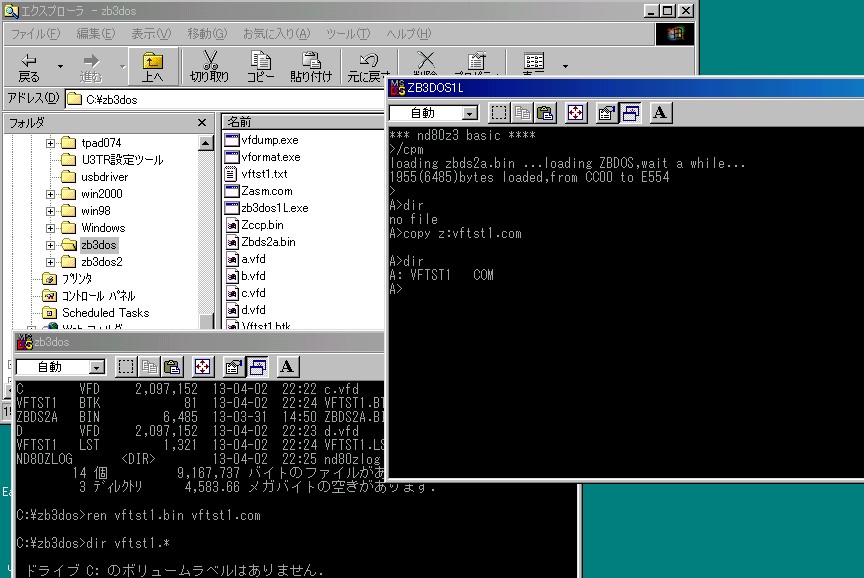Open Properties from the ZB3DOS1L toolbar

click(x=607, y=113)
